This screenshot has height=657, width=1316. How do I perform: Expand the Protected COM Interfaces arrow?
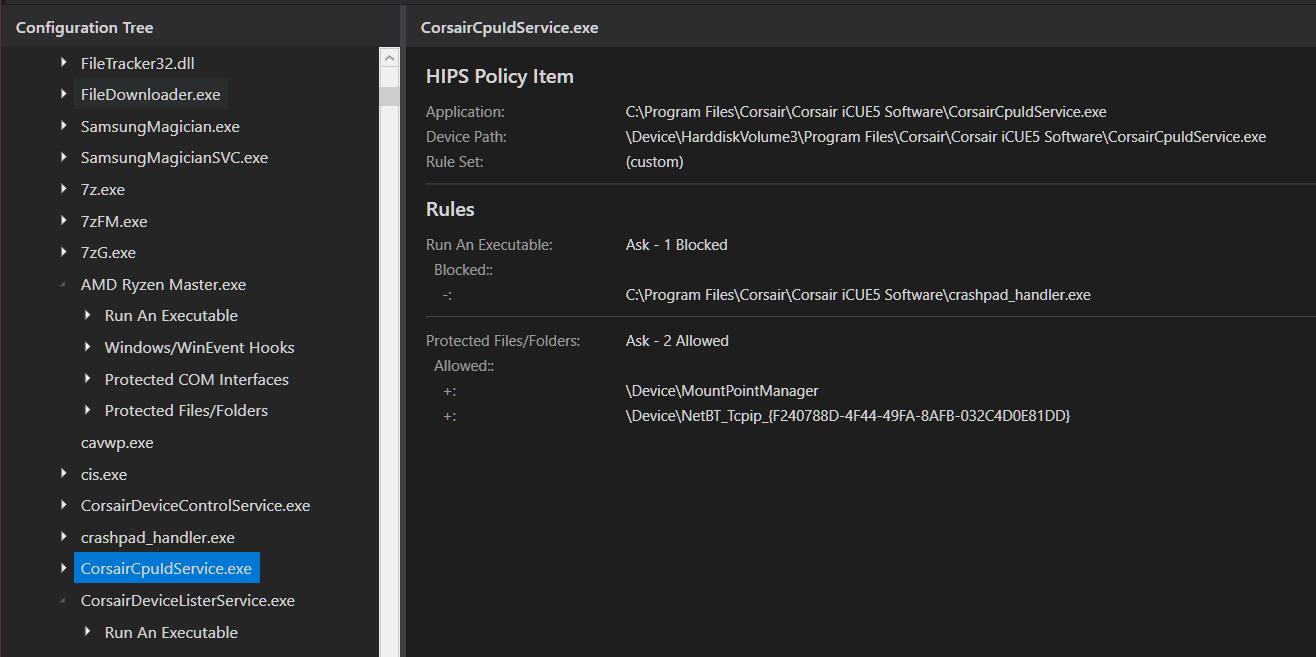(88, 380)
